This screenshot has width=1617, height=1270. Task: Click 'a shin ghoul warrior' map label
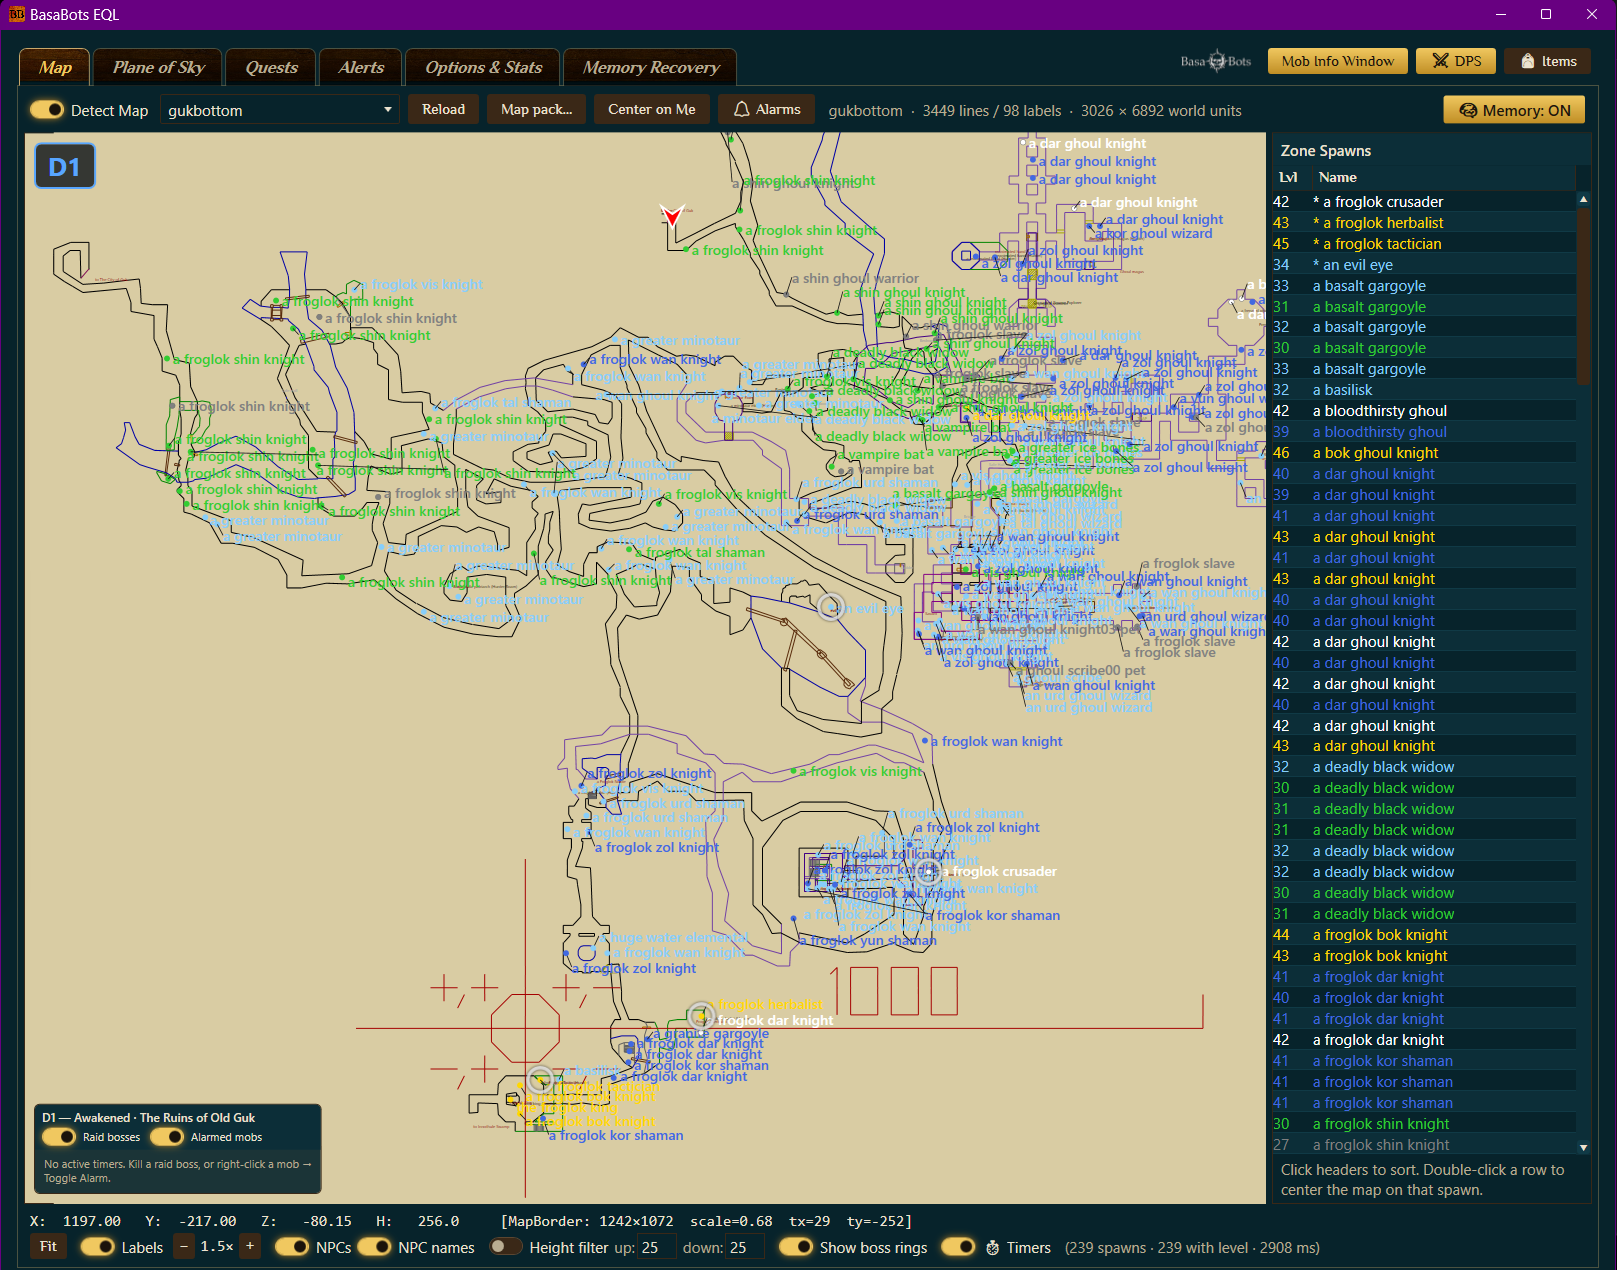(x=855, y=279)
